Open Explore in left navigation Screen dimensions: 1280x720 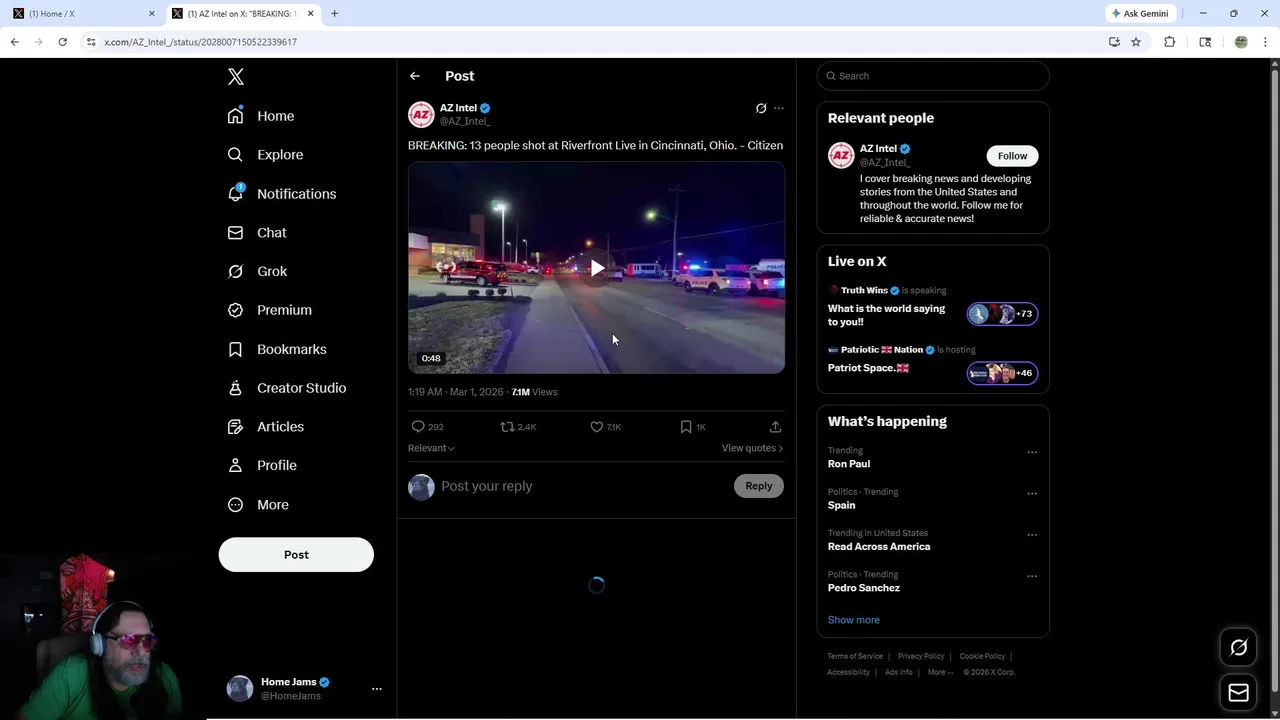pos(265,155)
